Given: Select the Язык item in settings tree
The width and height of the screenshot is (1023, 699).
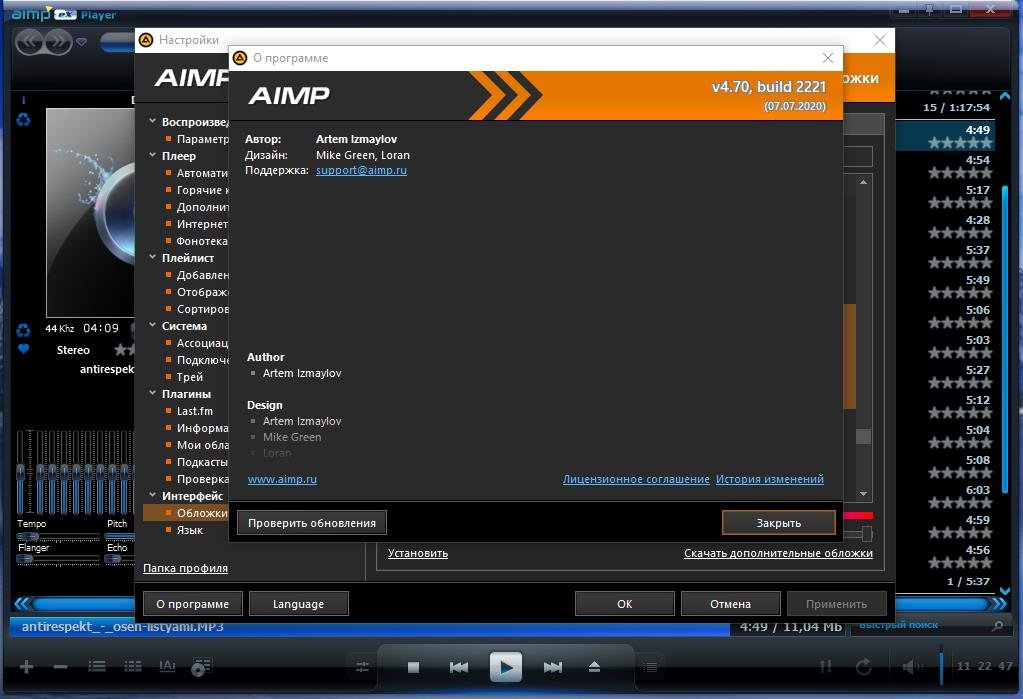Looking at the screenshot, I should [x=189, y=530].
